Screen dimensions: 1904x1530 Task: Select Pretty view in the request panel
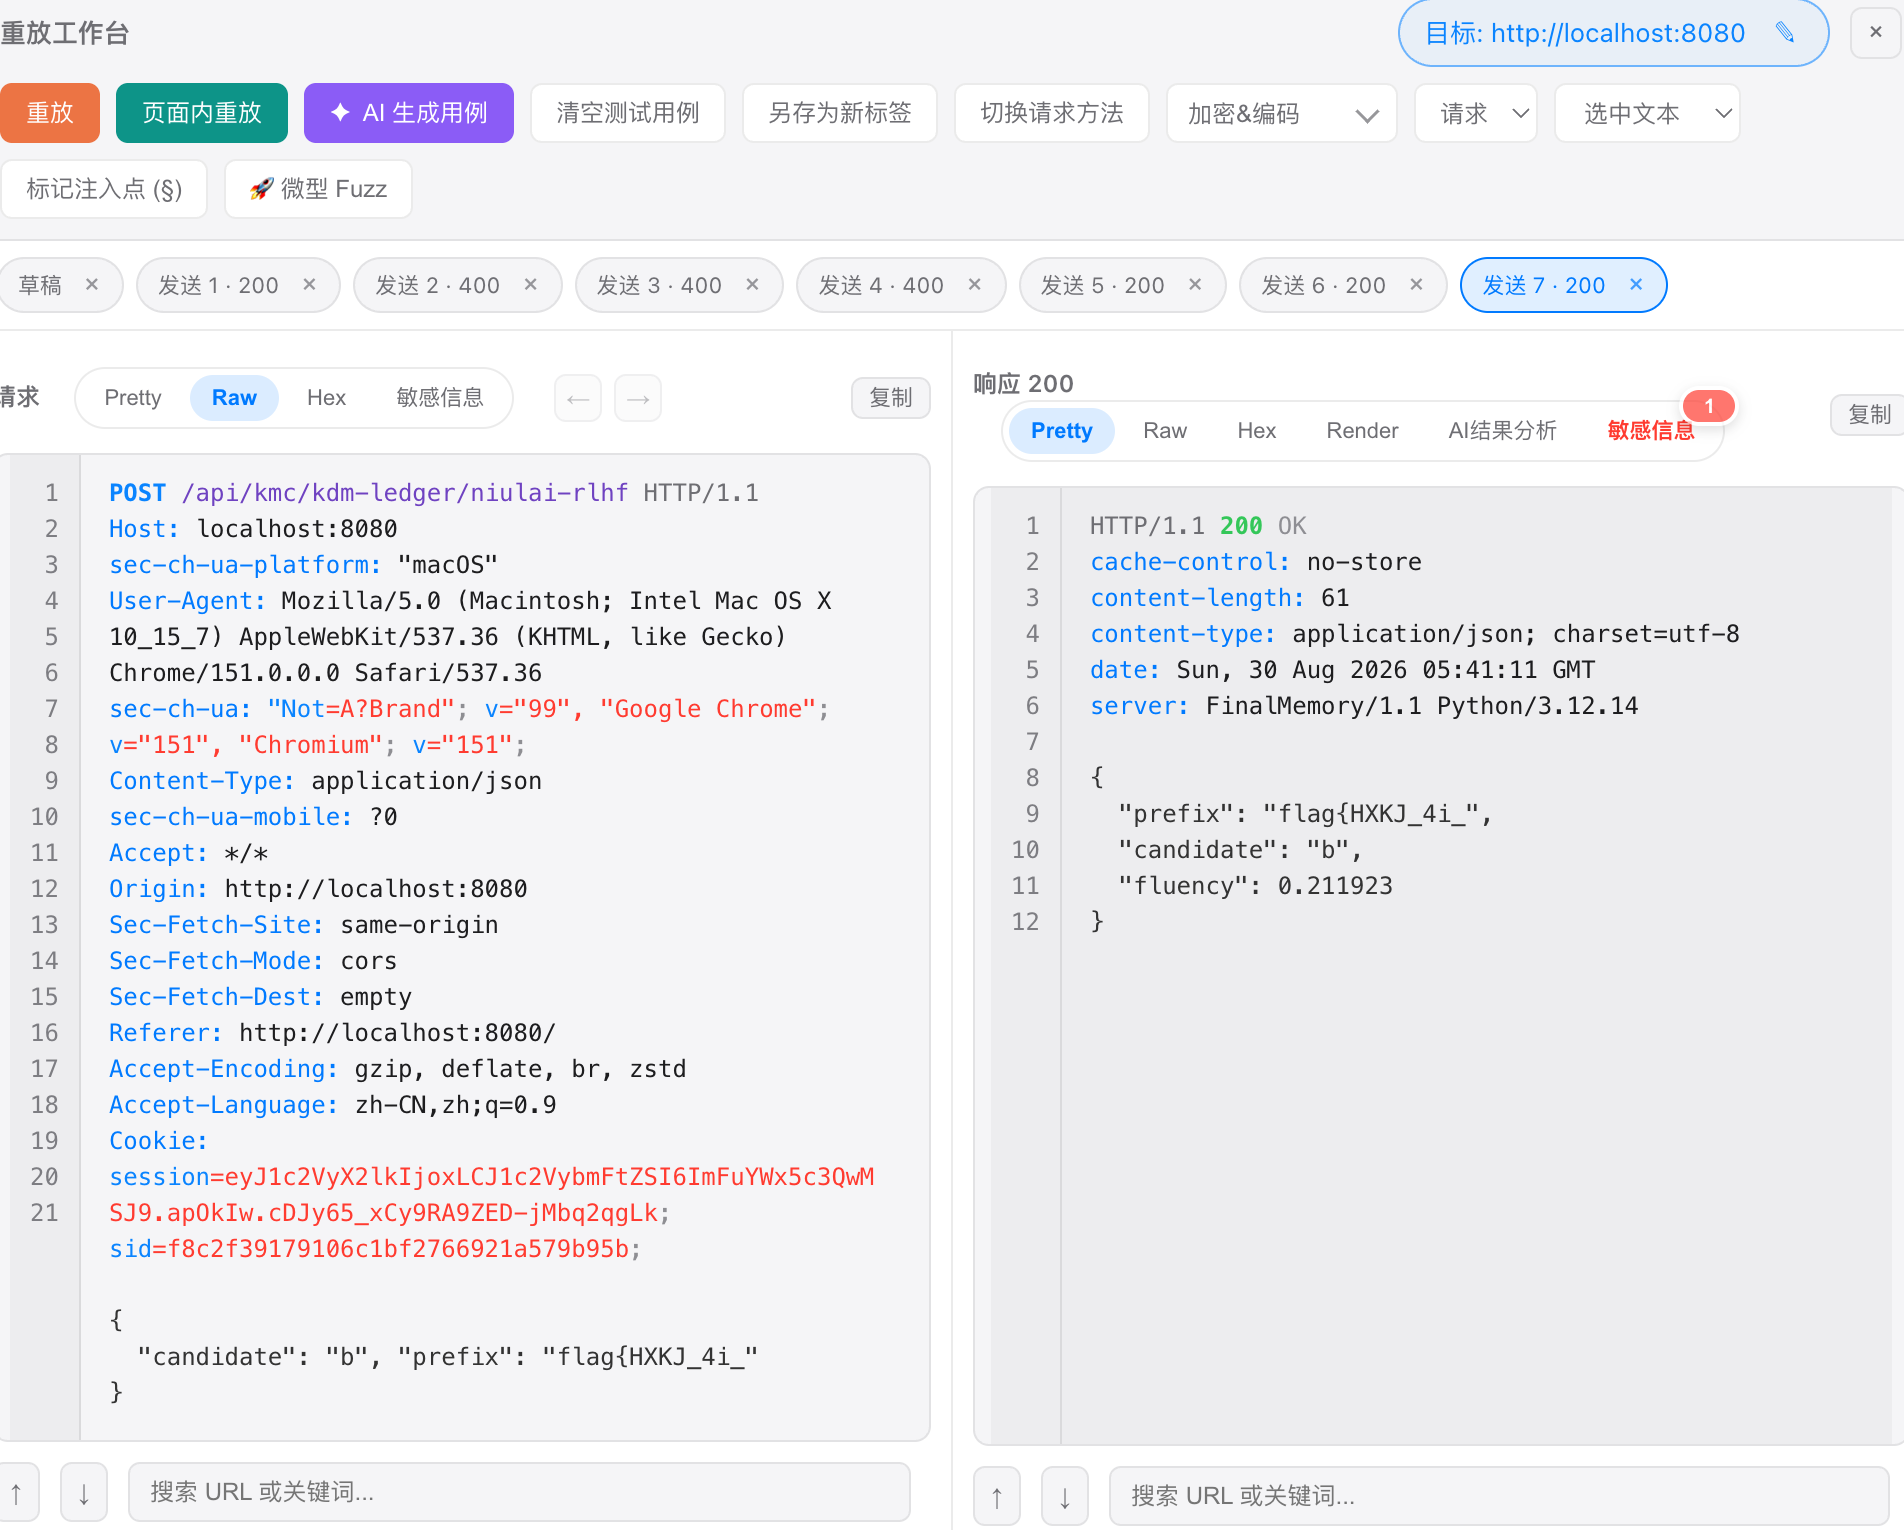point(133,398)
